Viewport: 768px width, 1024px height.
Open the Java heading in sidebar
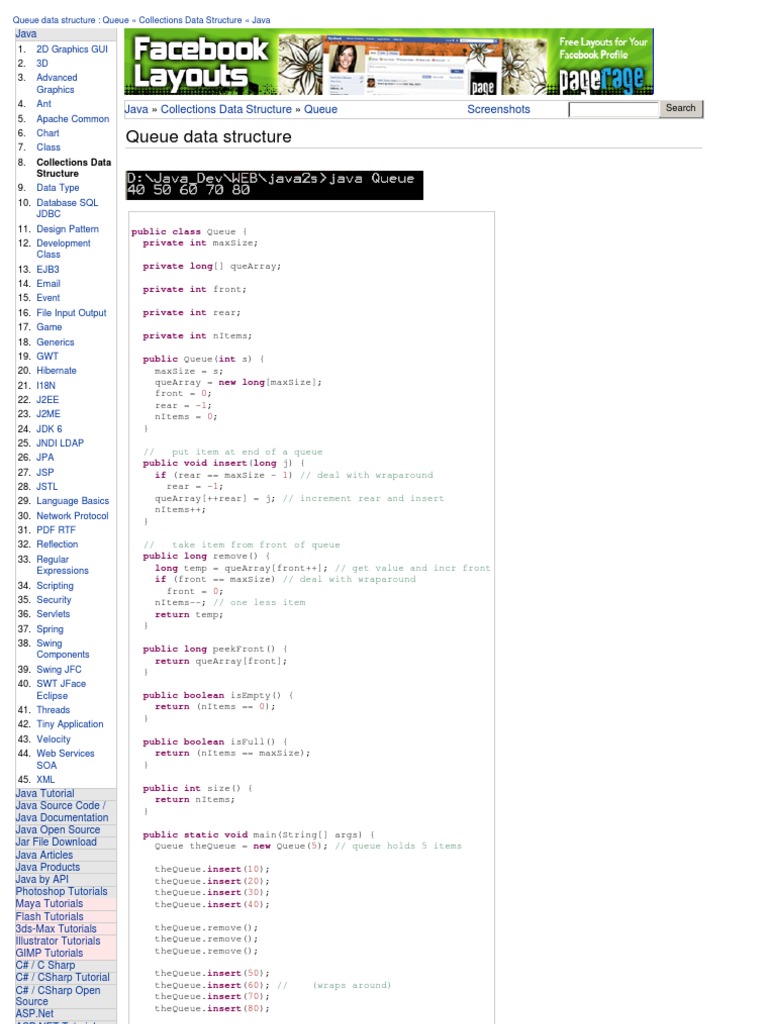pyautogui.click(x=26, y=34)
